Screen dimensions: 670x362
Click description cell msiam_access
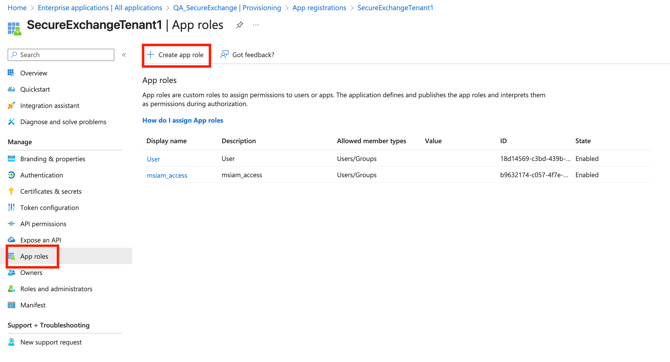tap(242, 175)
